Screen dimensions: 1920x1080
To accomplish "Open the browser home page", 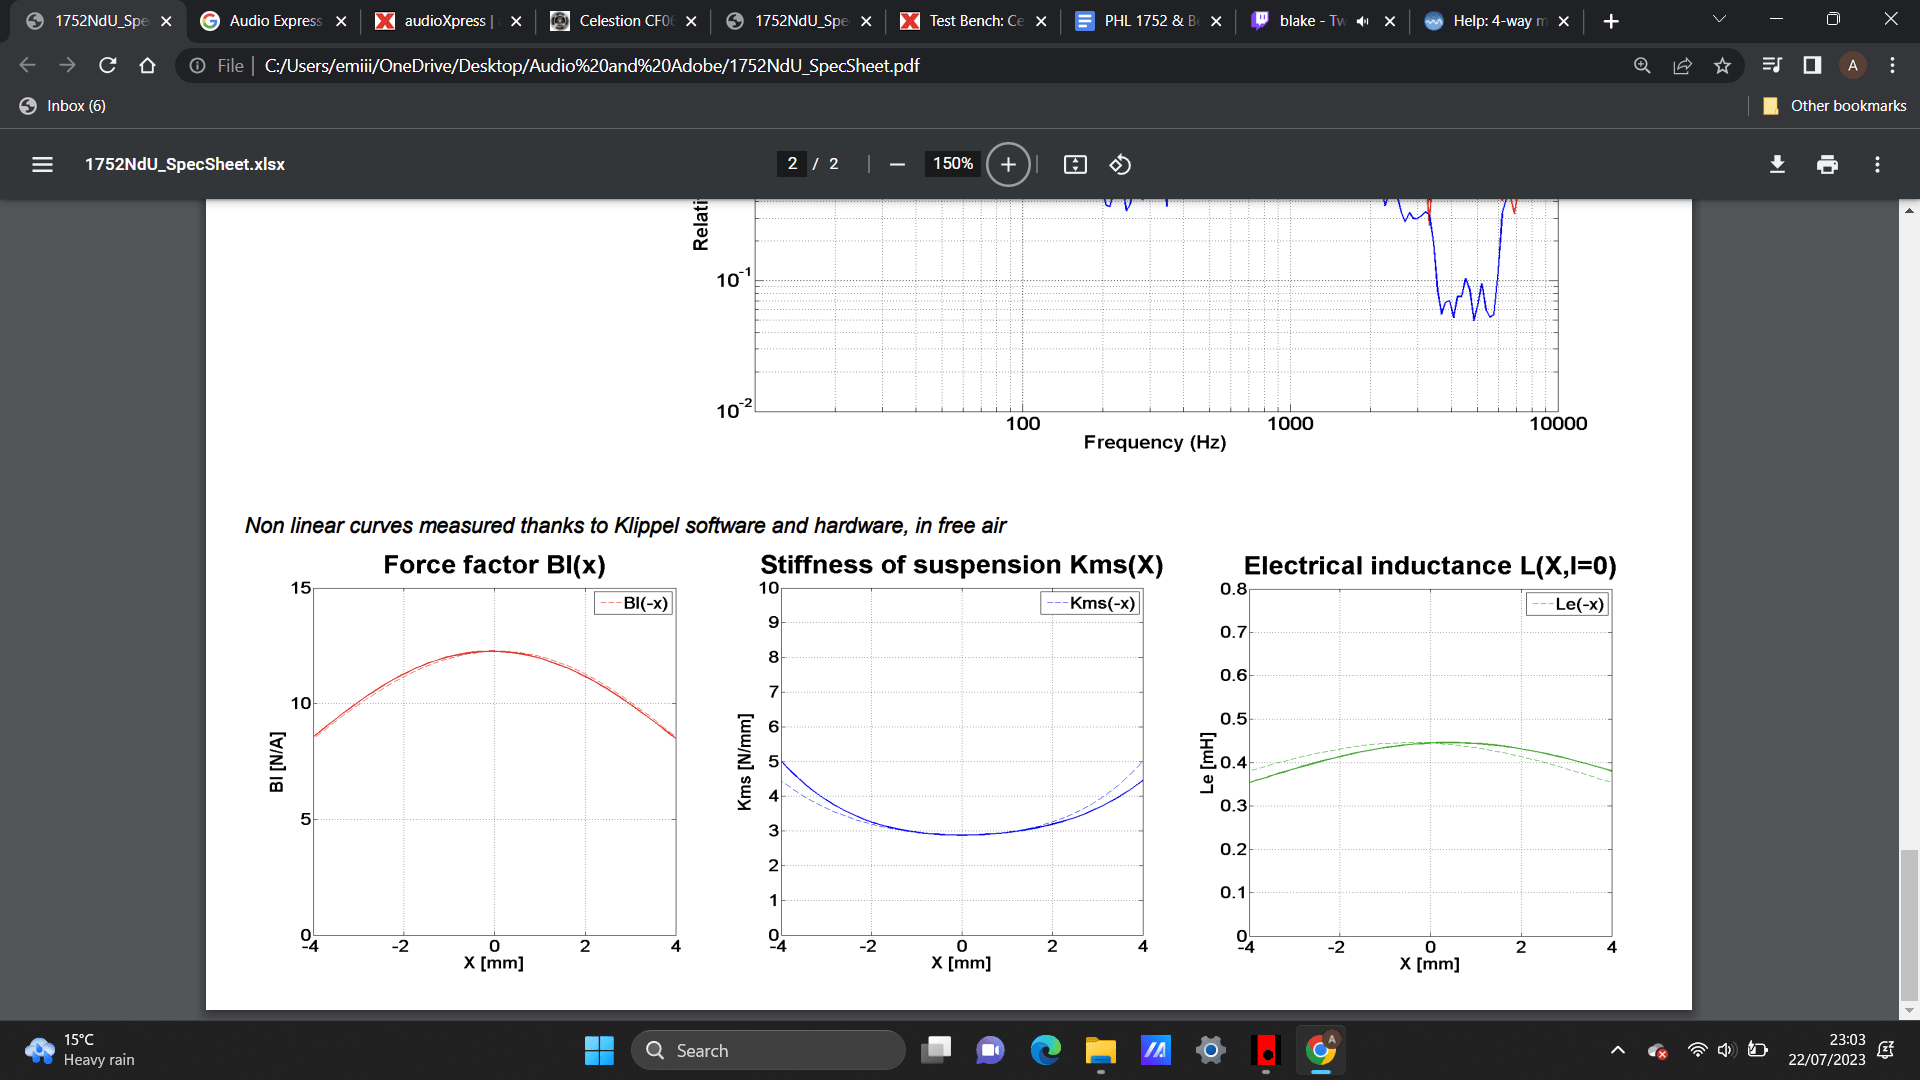I will [x=147, y=65].
